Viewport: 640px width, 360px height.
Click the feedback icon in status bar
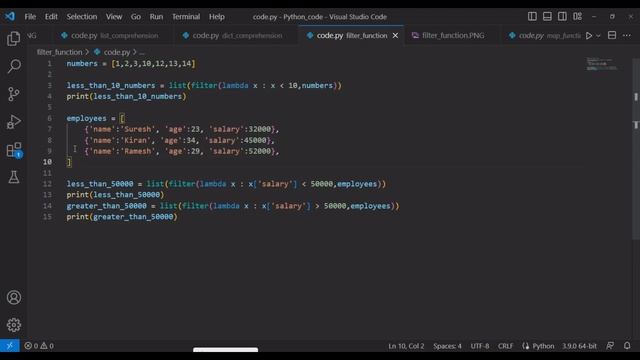point(610,346)
